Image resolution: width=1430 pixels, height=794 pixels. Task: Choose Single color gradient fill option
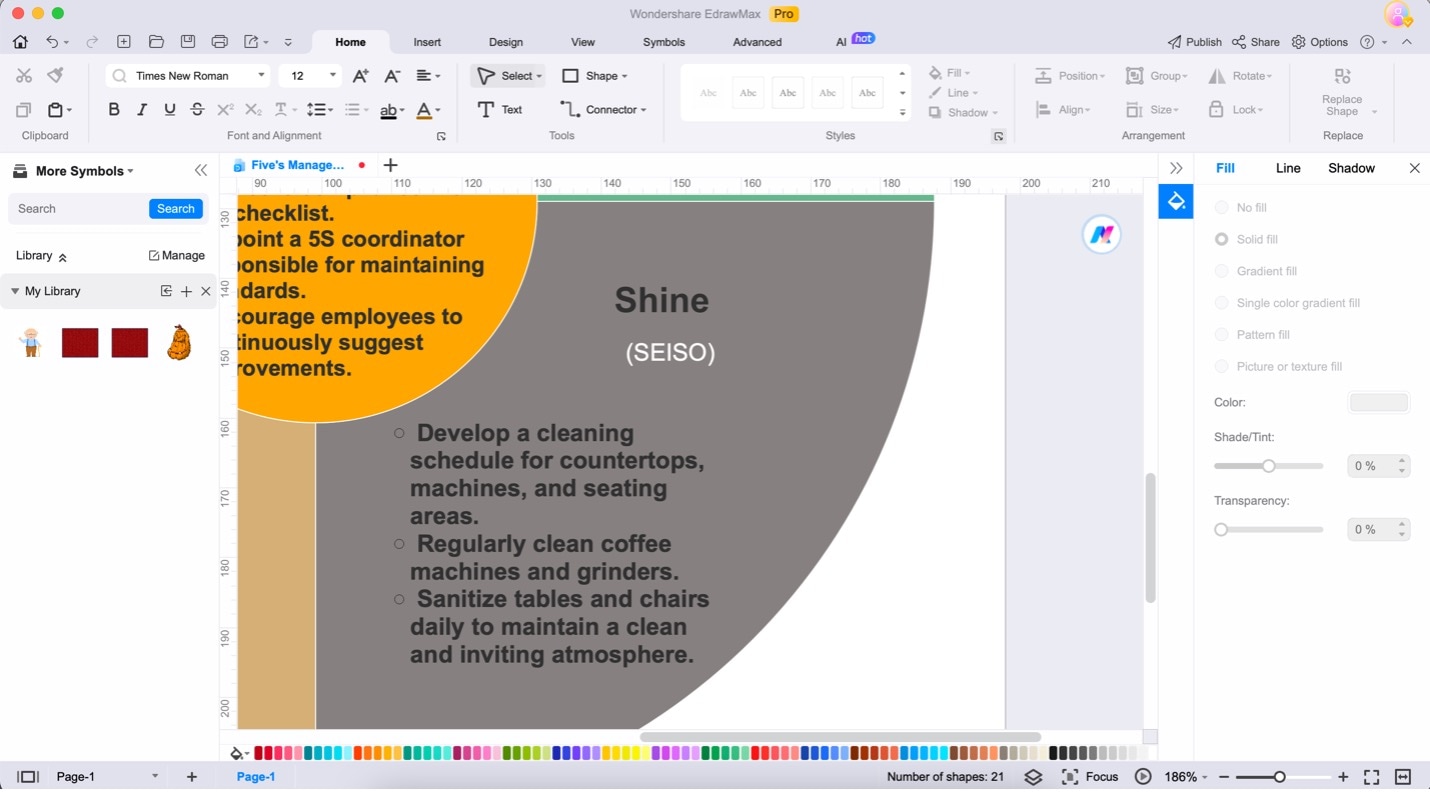(x=1221, y=303)
